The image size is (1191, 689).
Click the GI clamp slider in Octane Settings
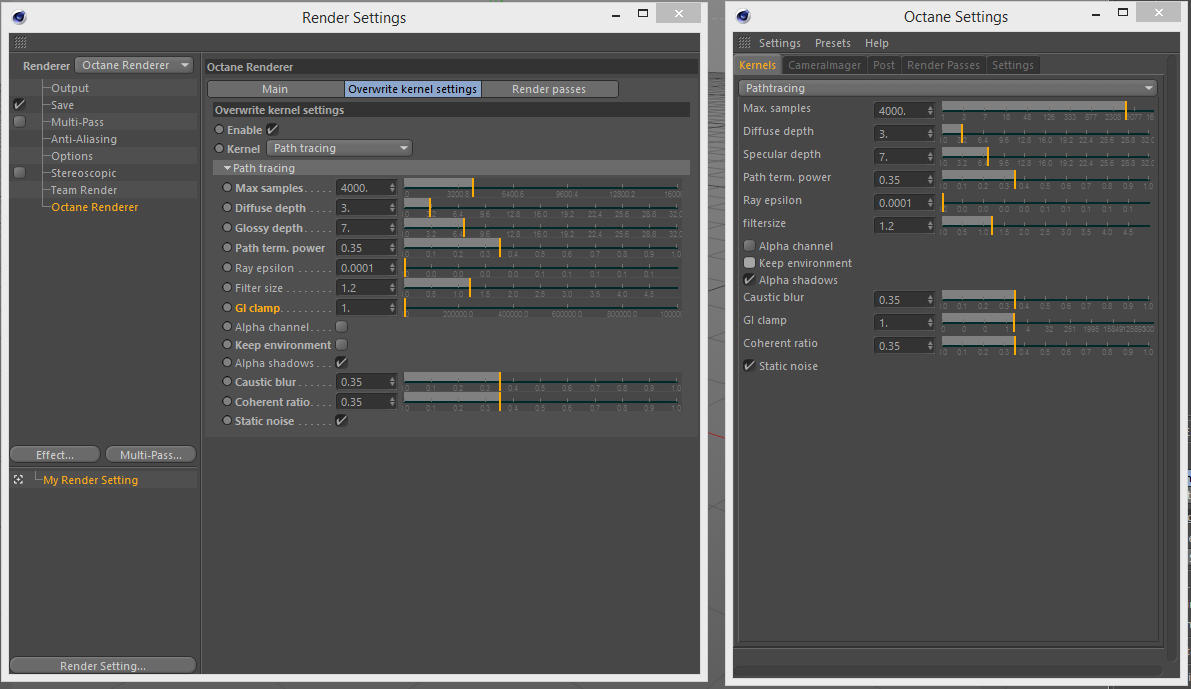click(x=1048, y=323)
